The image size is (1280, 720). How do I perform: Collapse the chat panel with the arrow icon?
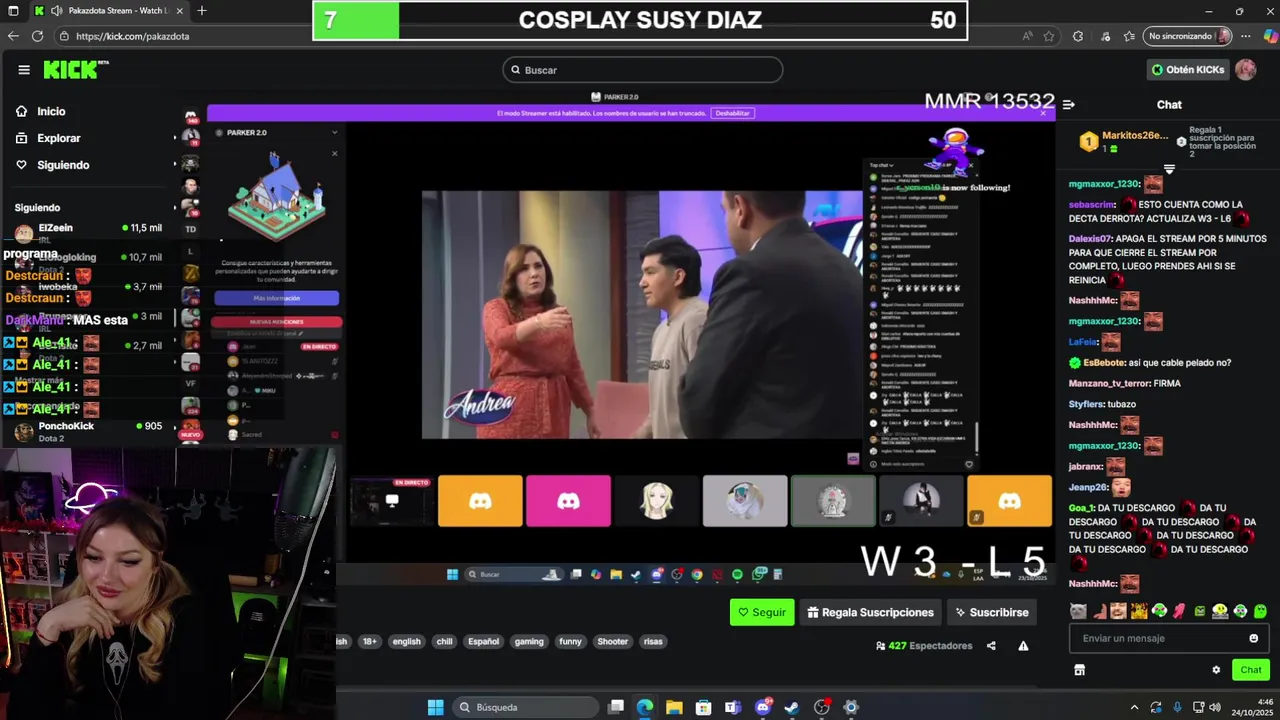pos(1068,104)
